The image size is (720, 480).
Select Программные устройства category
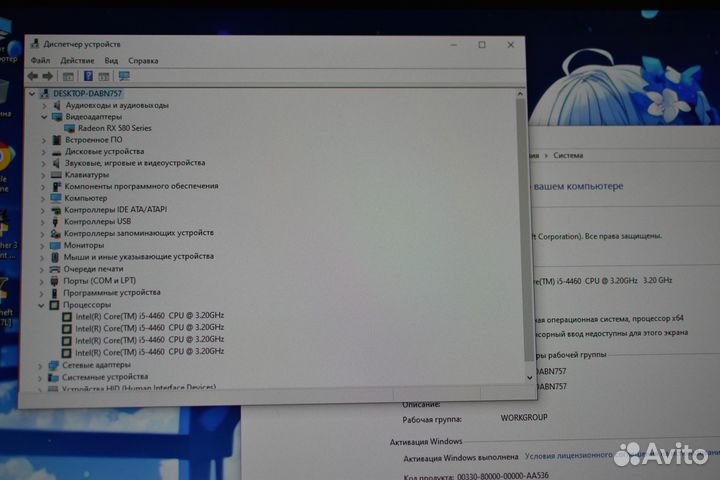pos(112,293)
